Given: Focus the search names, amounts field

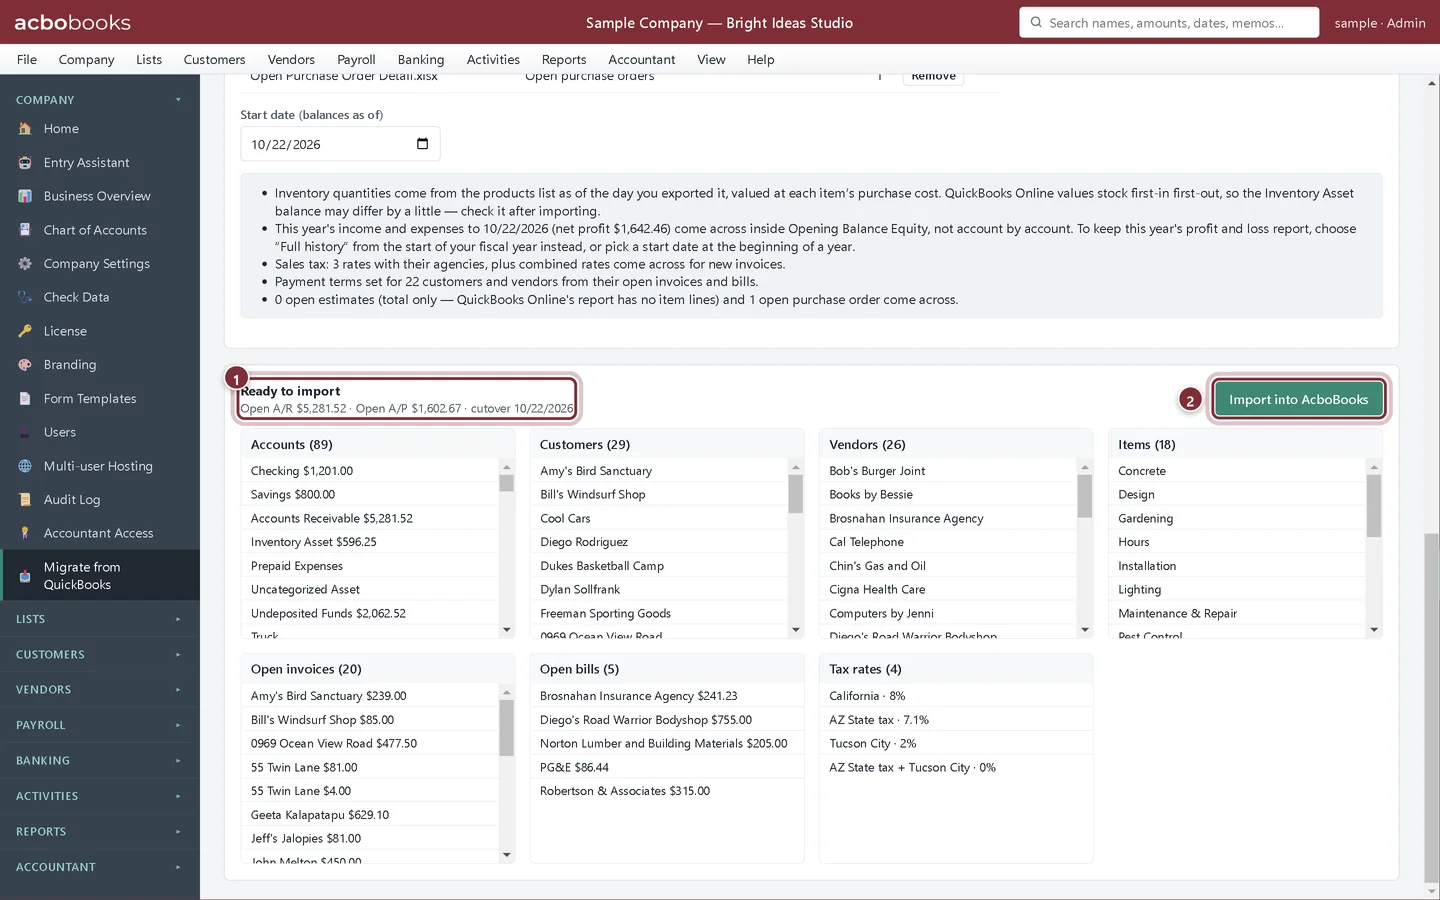Looking at the screenshot, I should (x=1169, y=22).
